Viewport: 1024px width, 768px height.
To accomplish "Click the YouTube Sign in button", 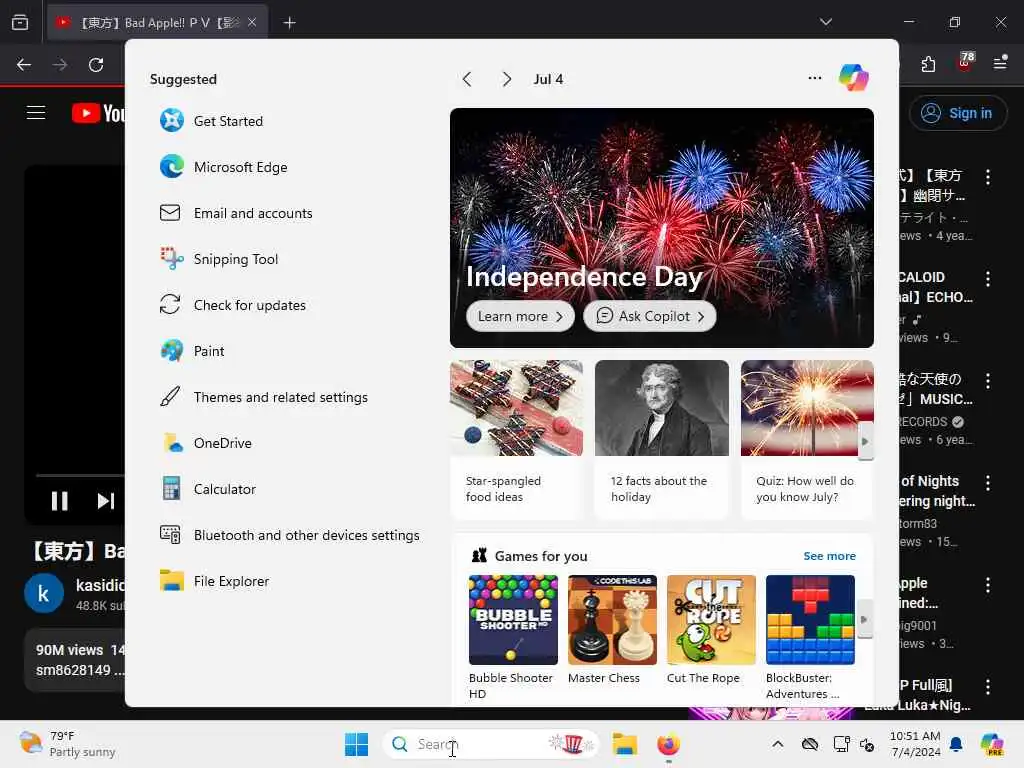I will click(957, 113).
